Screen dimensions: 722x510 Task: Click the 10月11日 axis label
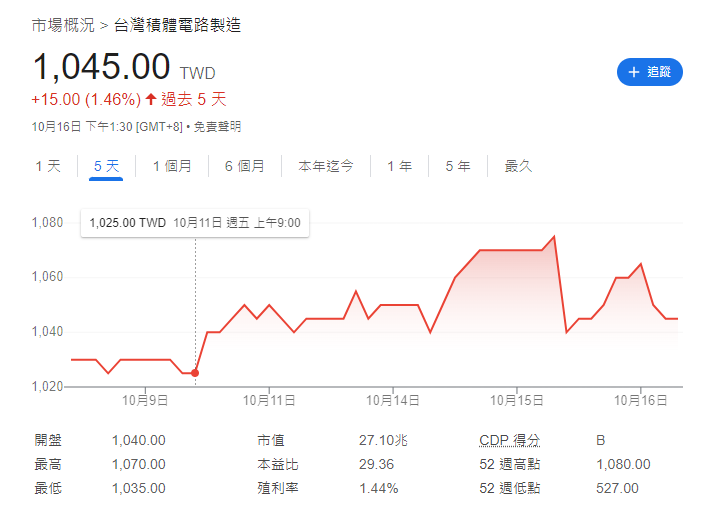pyautogui.click(x=269, y=400)
